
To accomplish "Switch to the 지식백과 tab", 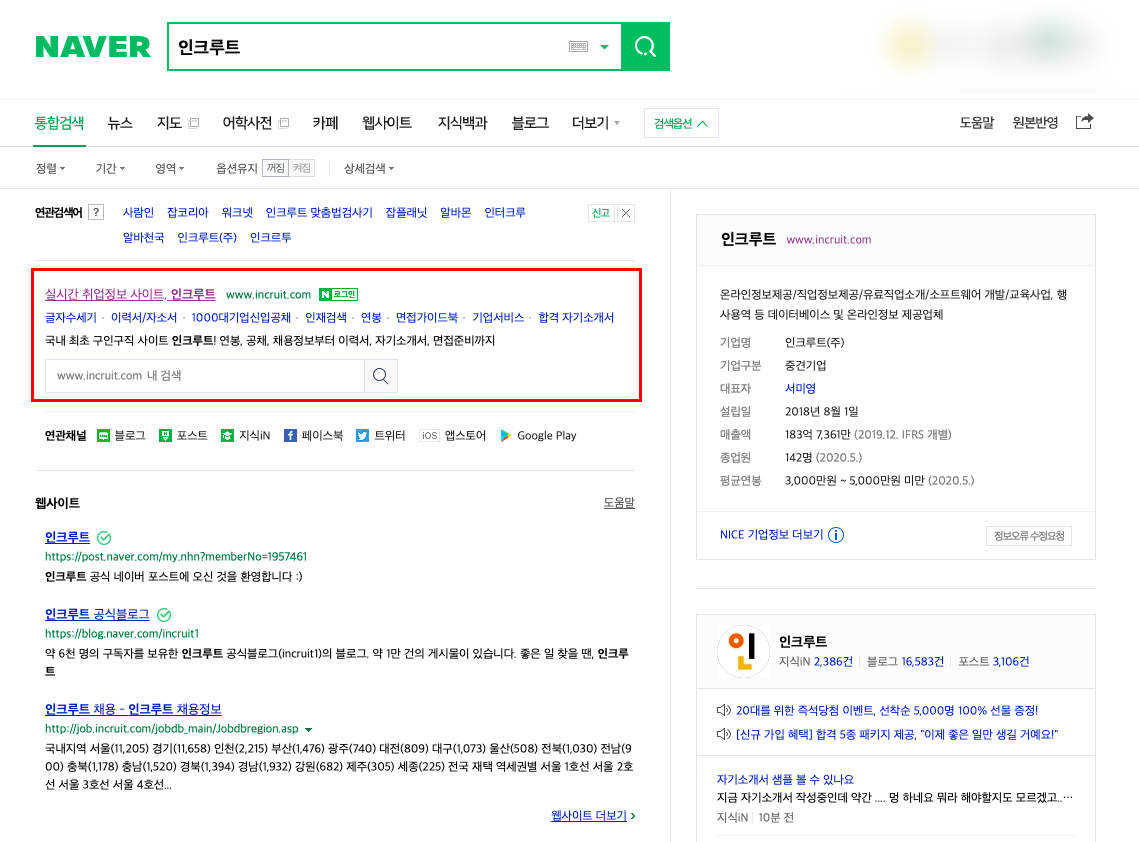I will pyautogui.click(x=462, y=123).
